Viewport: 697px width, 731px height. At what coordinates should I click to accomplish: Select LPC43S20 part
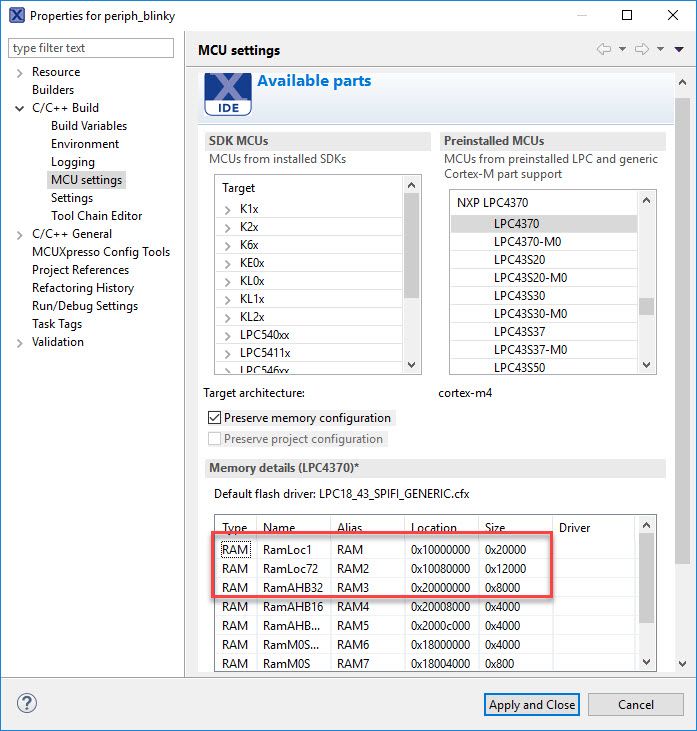tap(544, 260)
